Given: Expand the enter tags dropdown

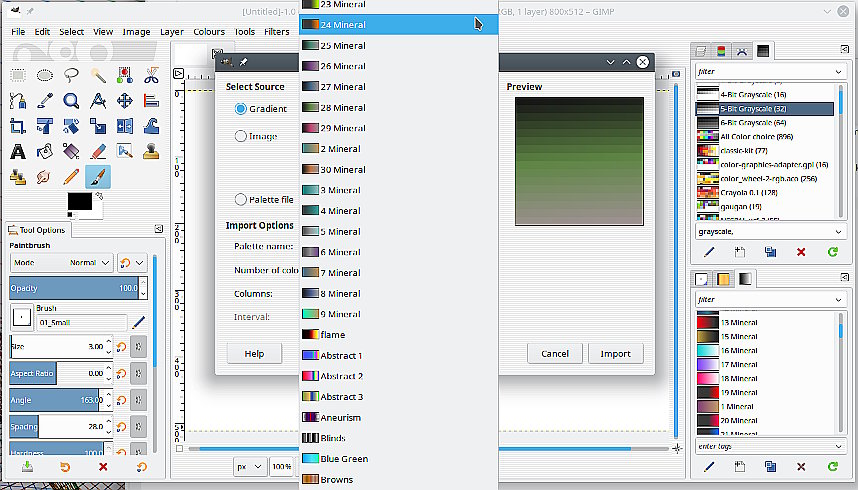Looking at the screenshot, I should click(838, 446).
